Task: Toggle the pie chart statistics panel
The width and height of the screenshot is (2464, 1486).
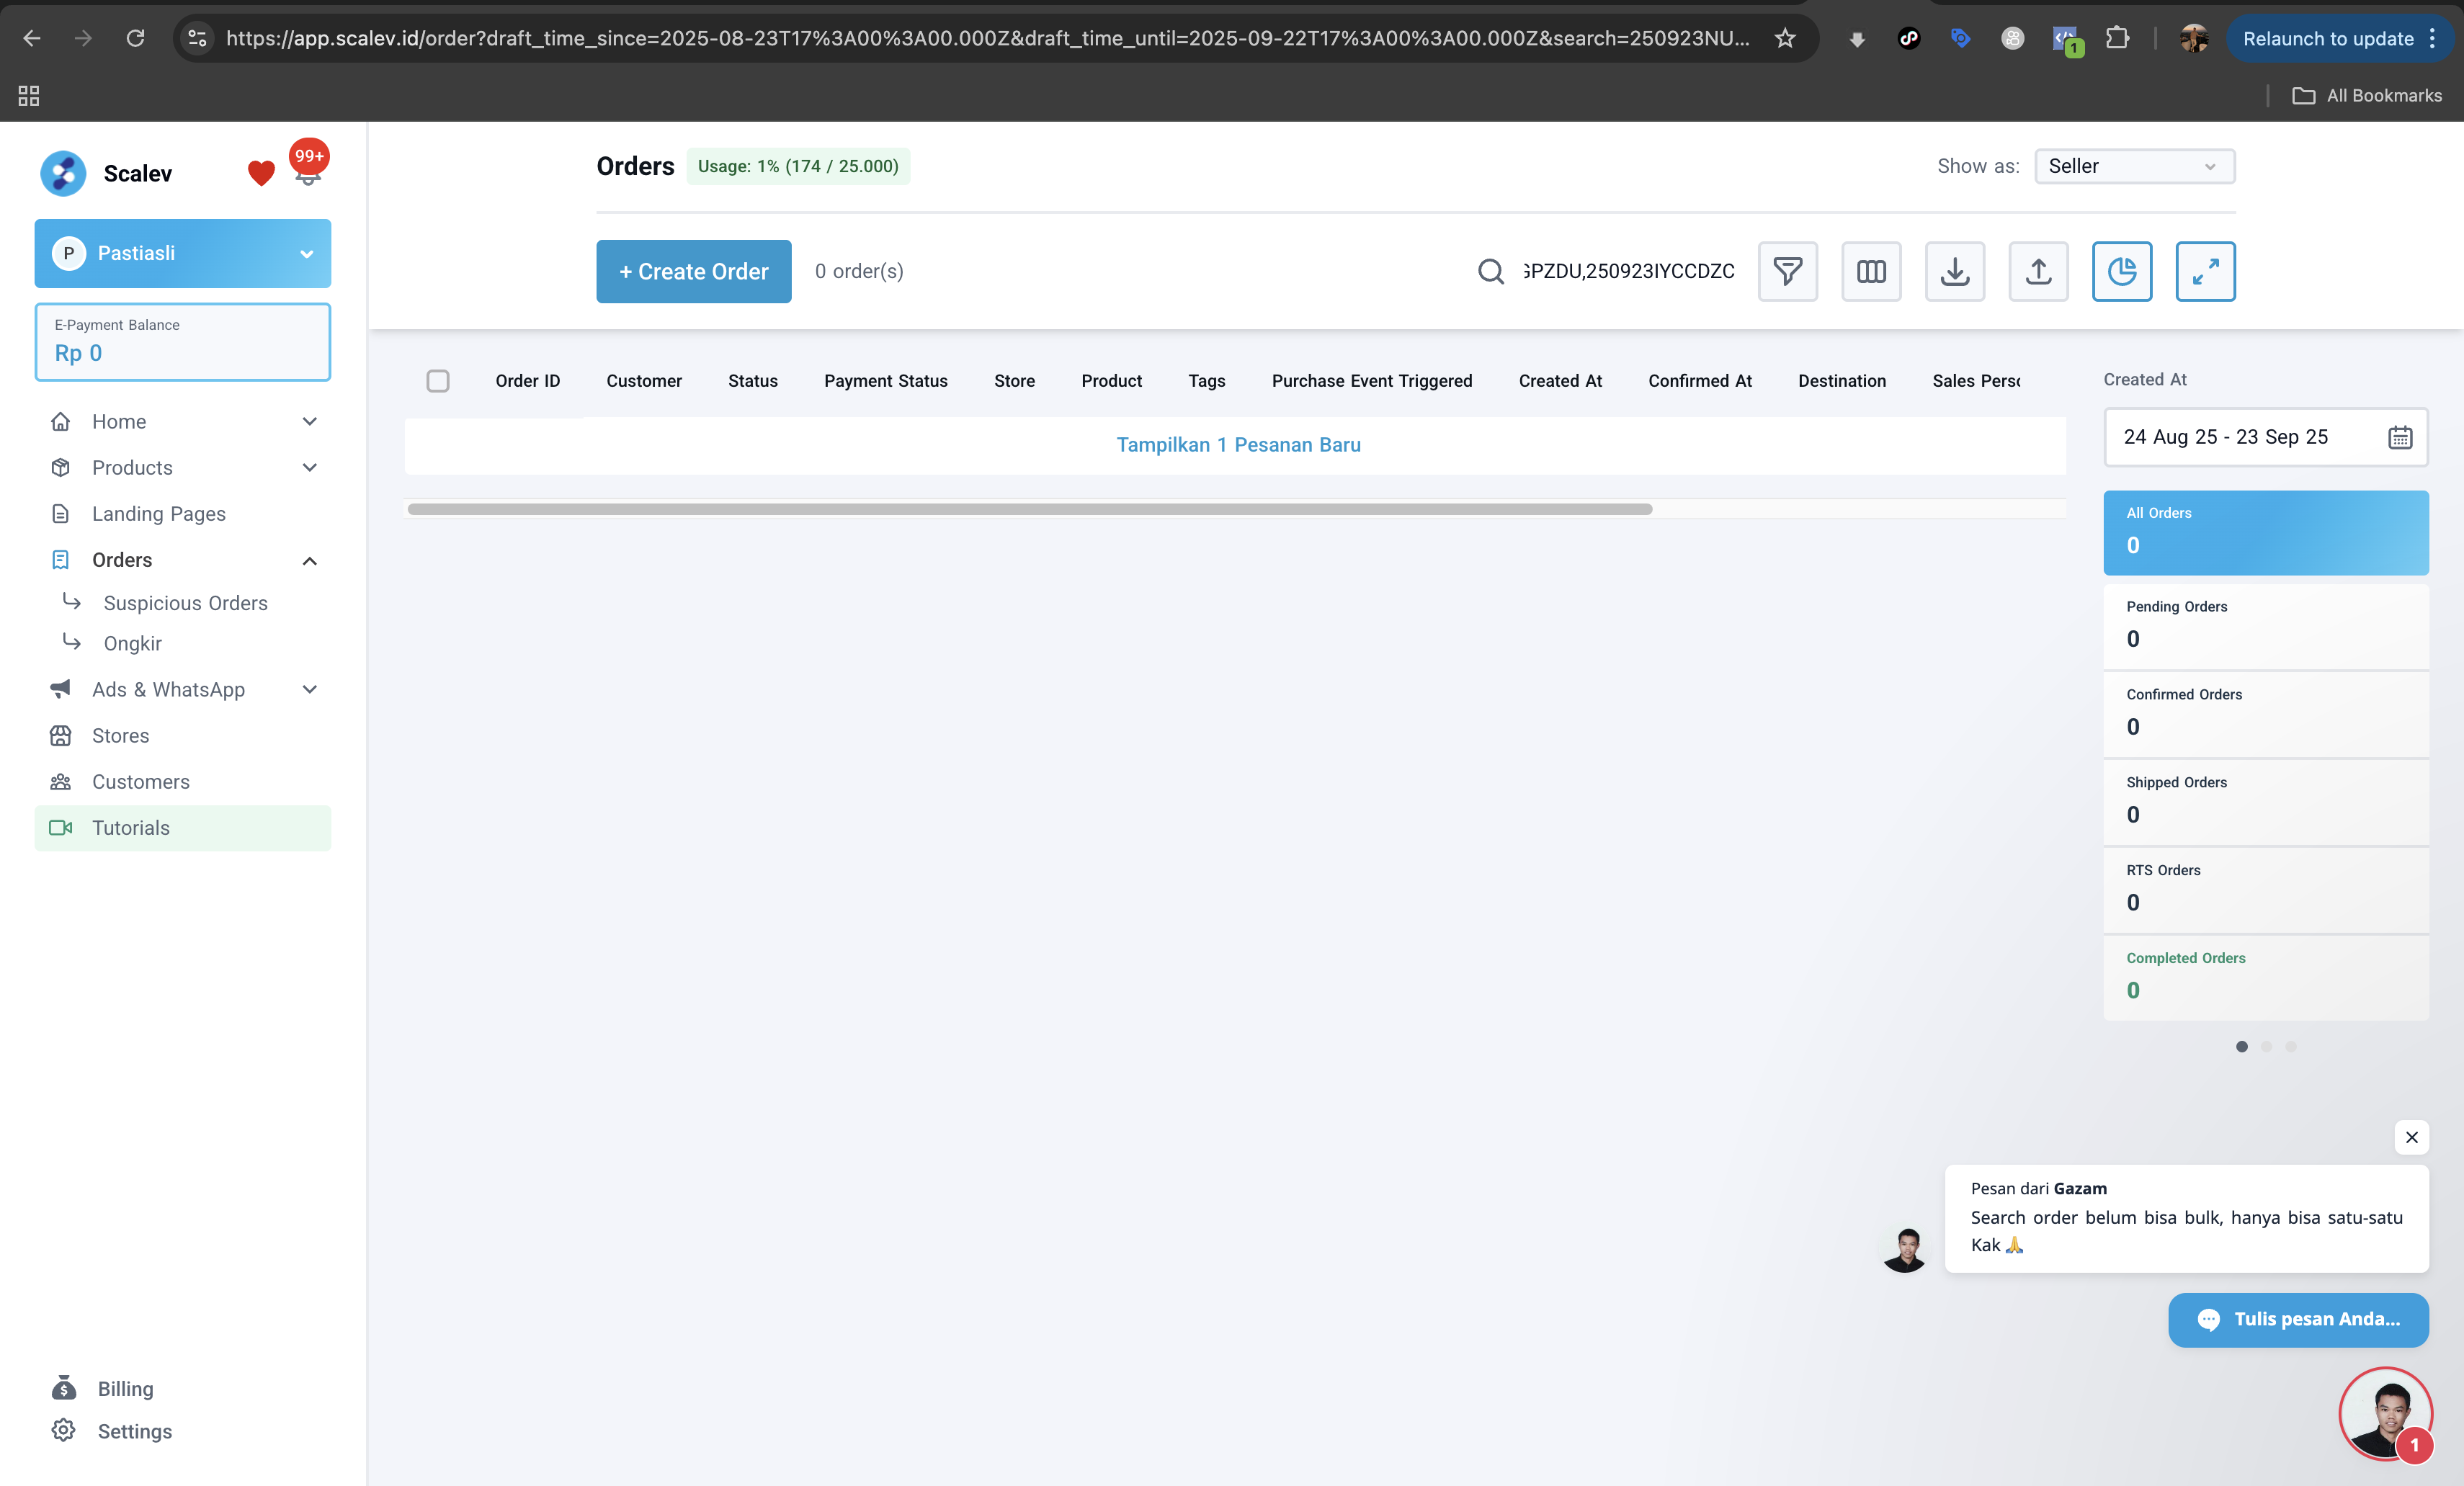Action: [x=2122, y=271]
